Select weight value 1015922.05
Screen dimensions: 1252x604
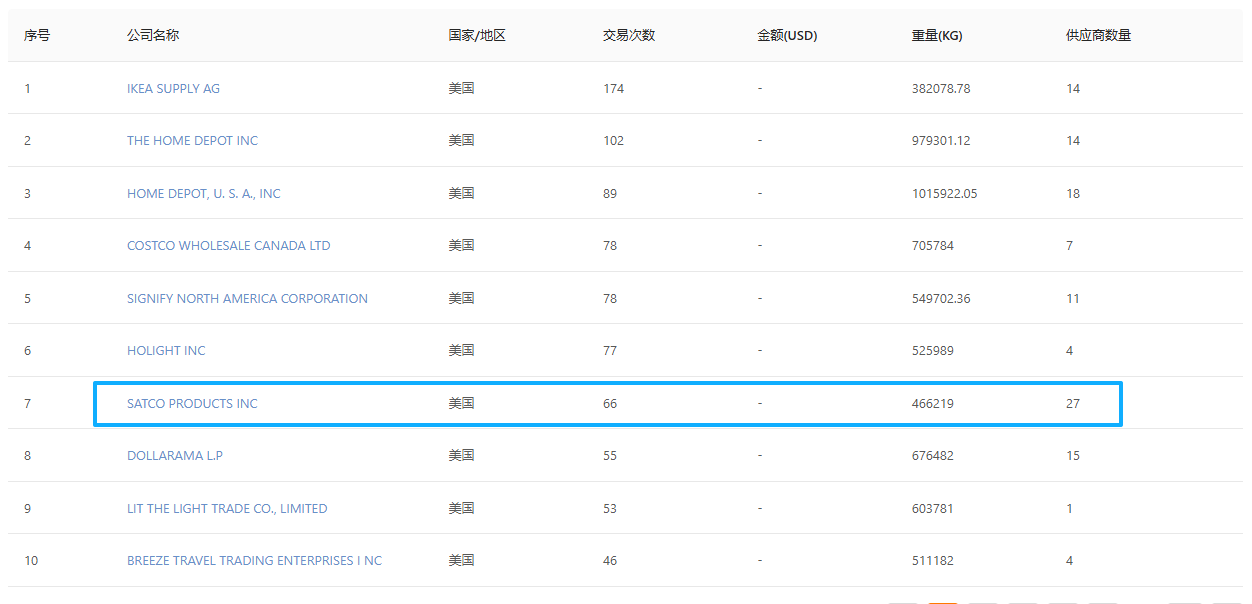(945, 193)
